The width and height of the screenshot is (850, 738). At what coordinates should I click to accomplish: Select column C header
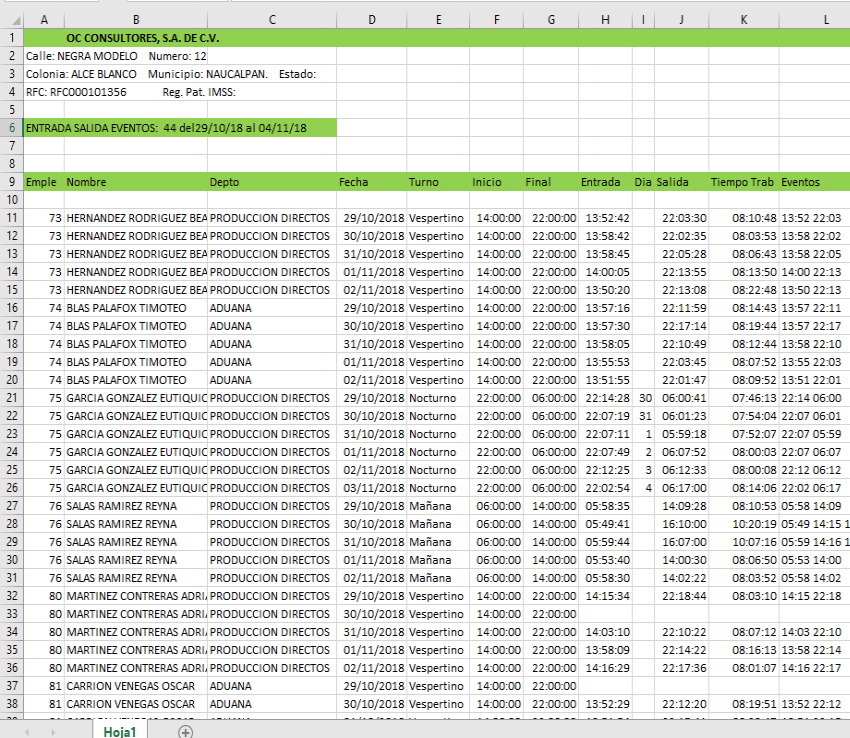point(272,19)
